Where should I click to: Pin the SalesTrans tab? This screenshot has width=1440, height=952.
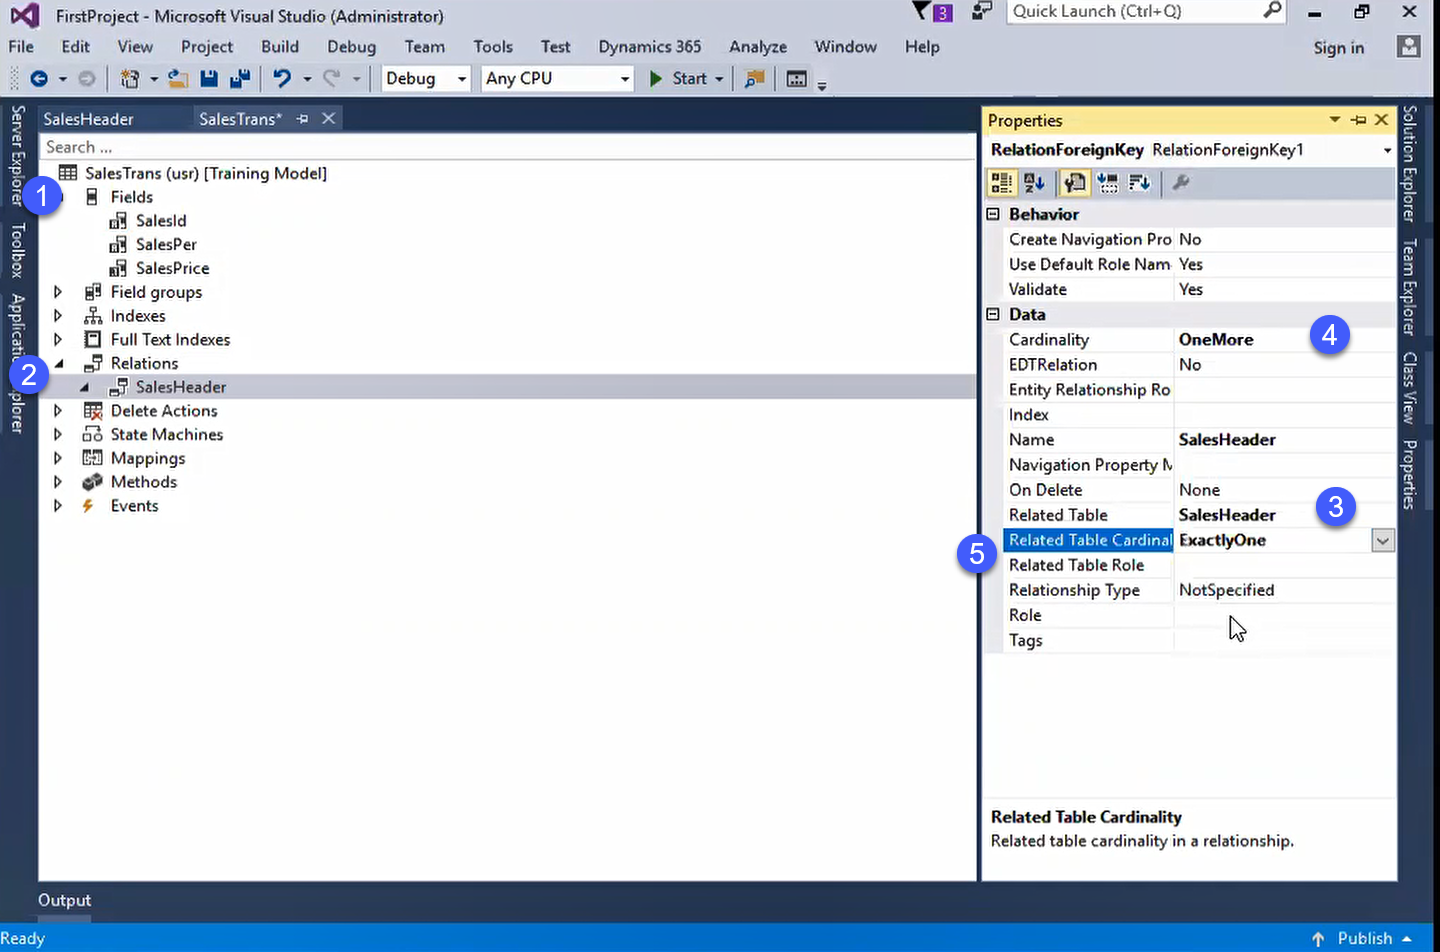coord(302,118)
